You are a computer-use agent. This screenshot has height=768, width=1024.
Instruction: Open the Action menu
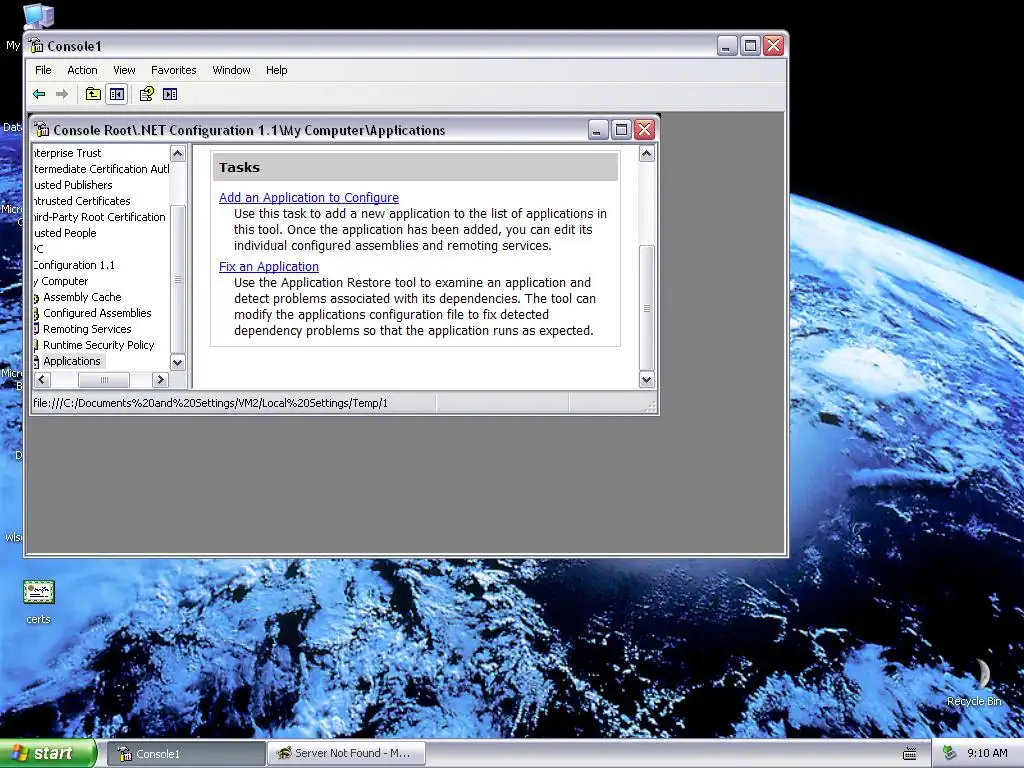(x=82, y=70)
